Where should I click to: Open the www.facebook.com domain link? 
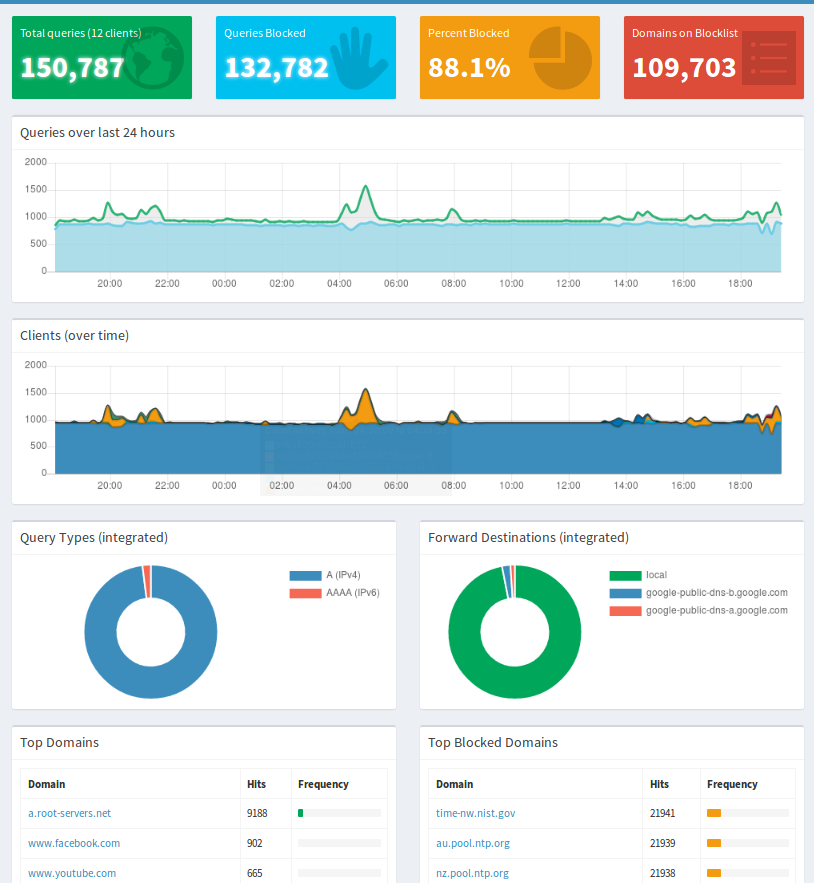coord(74,844)
